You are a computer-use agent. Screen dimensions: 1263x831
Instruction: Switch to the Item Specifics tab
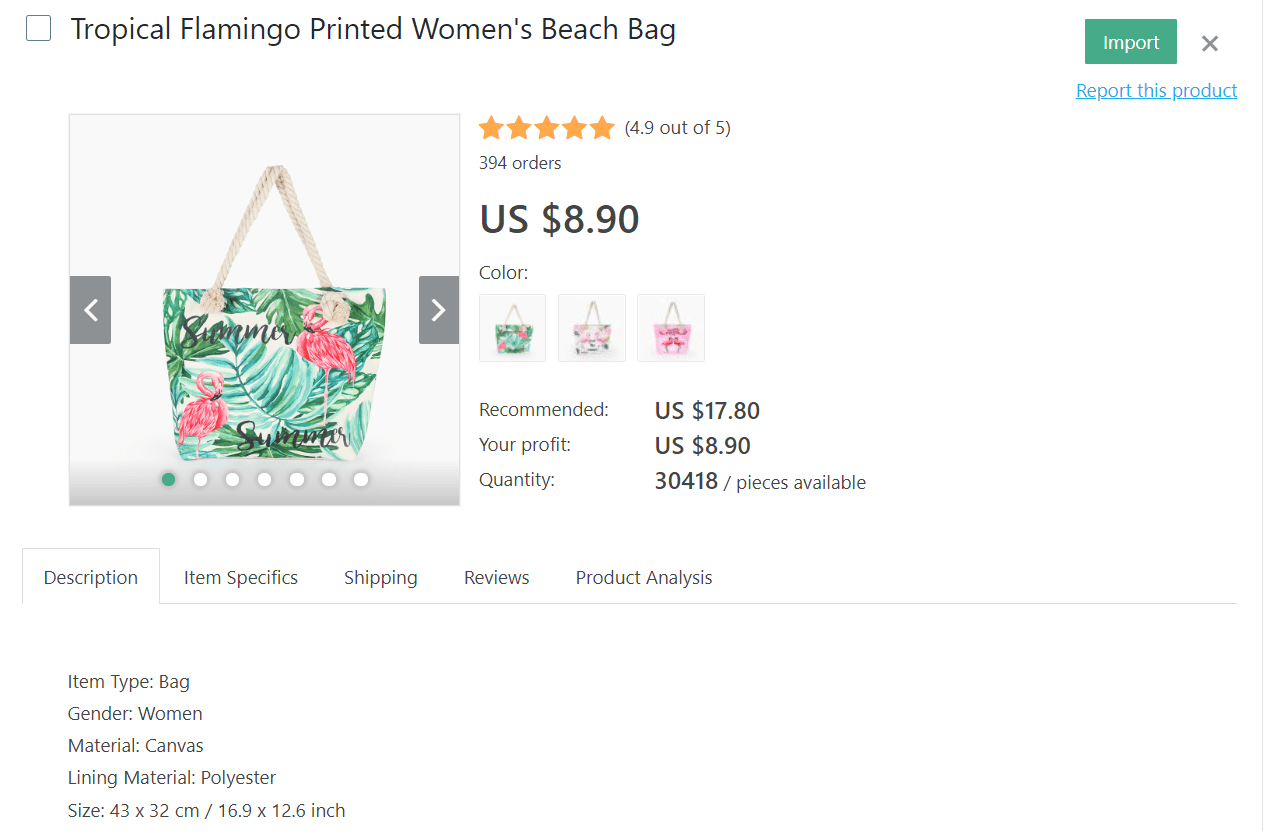pyautogui.click(x=240, y=577)
